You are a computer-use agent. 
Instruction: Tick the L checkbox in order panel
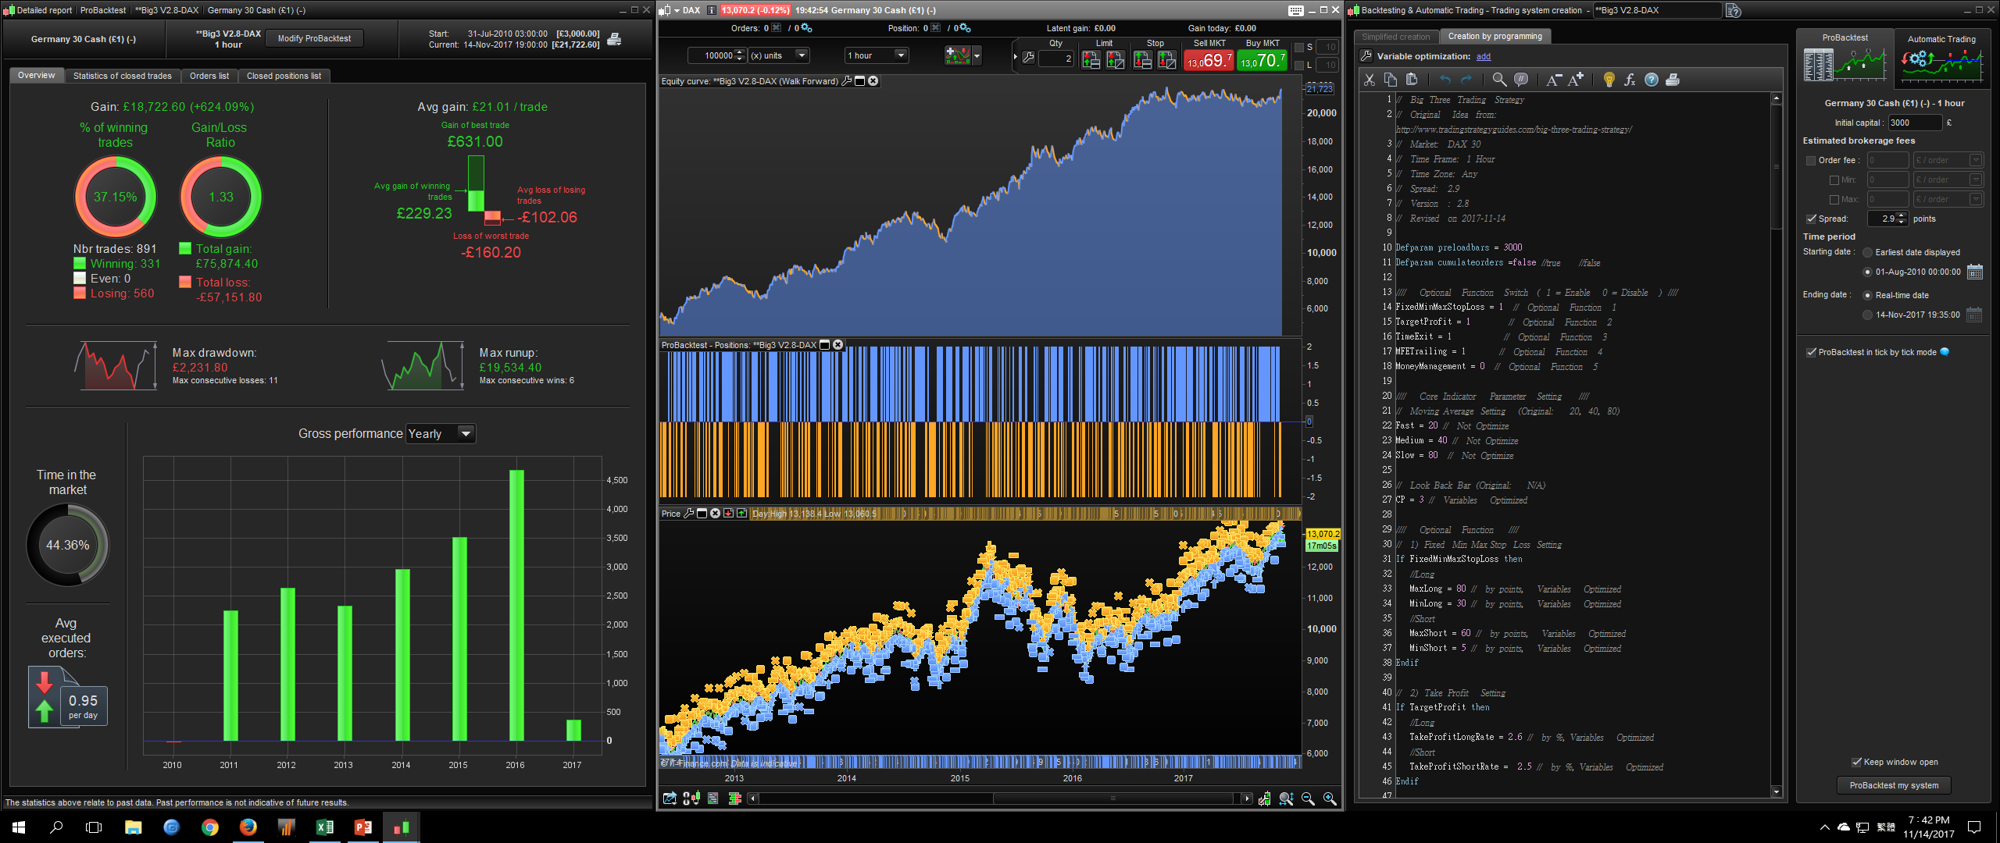coord(1299,66)
